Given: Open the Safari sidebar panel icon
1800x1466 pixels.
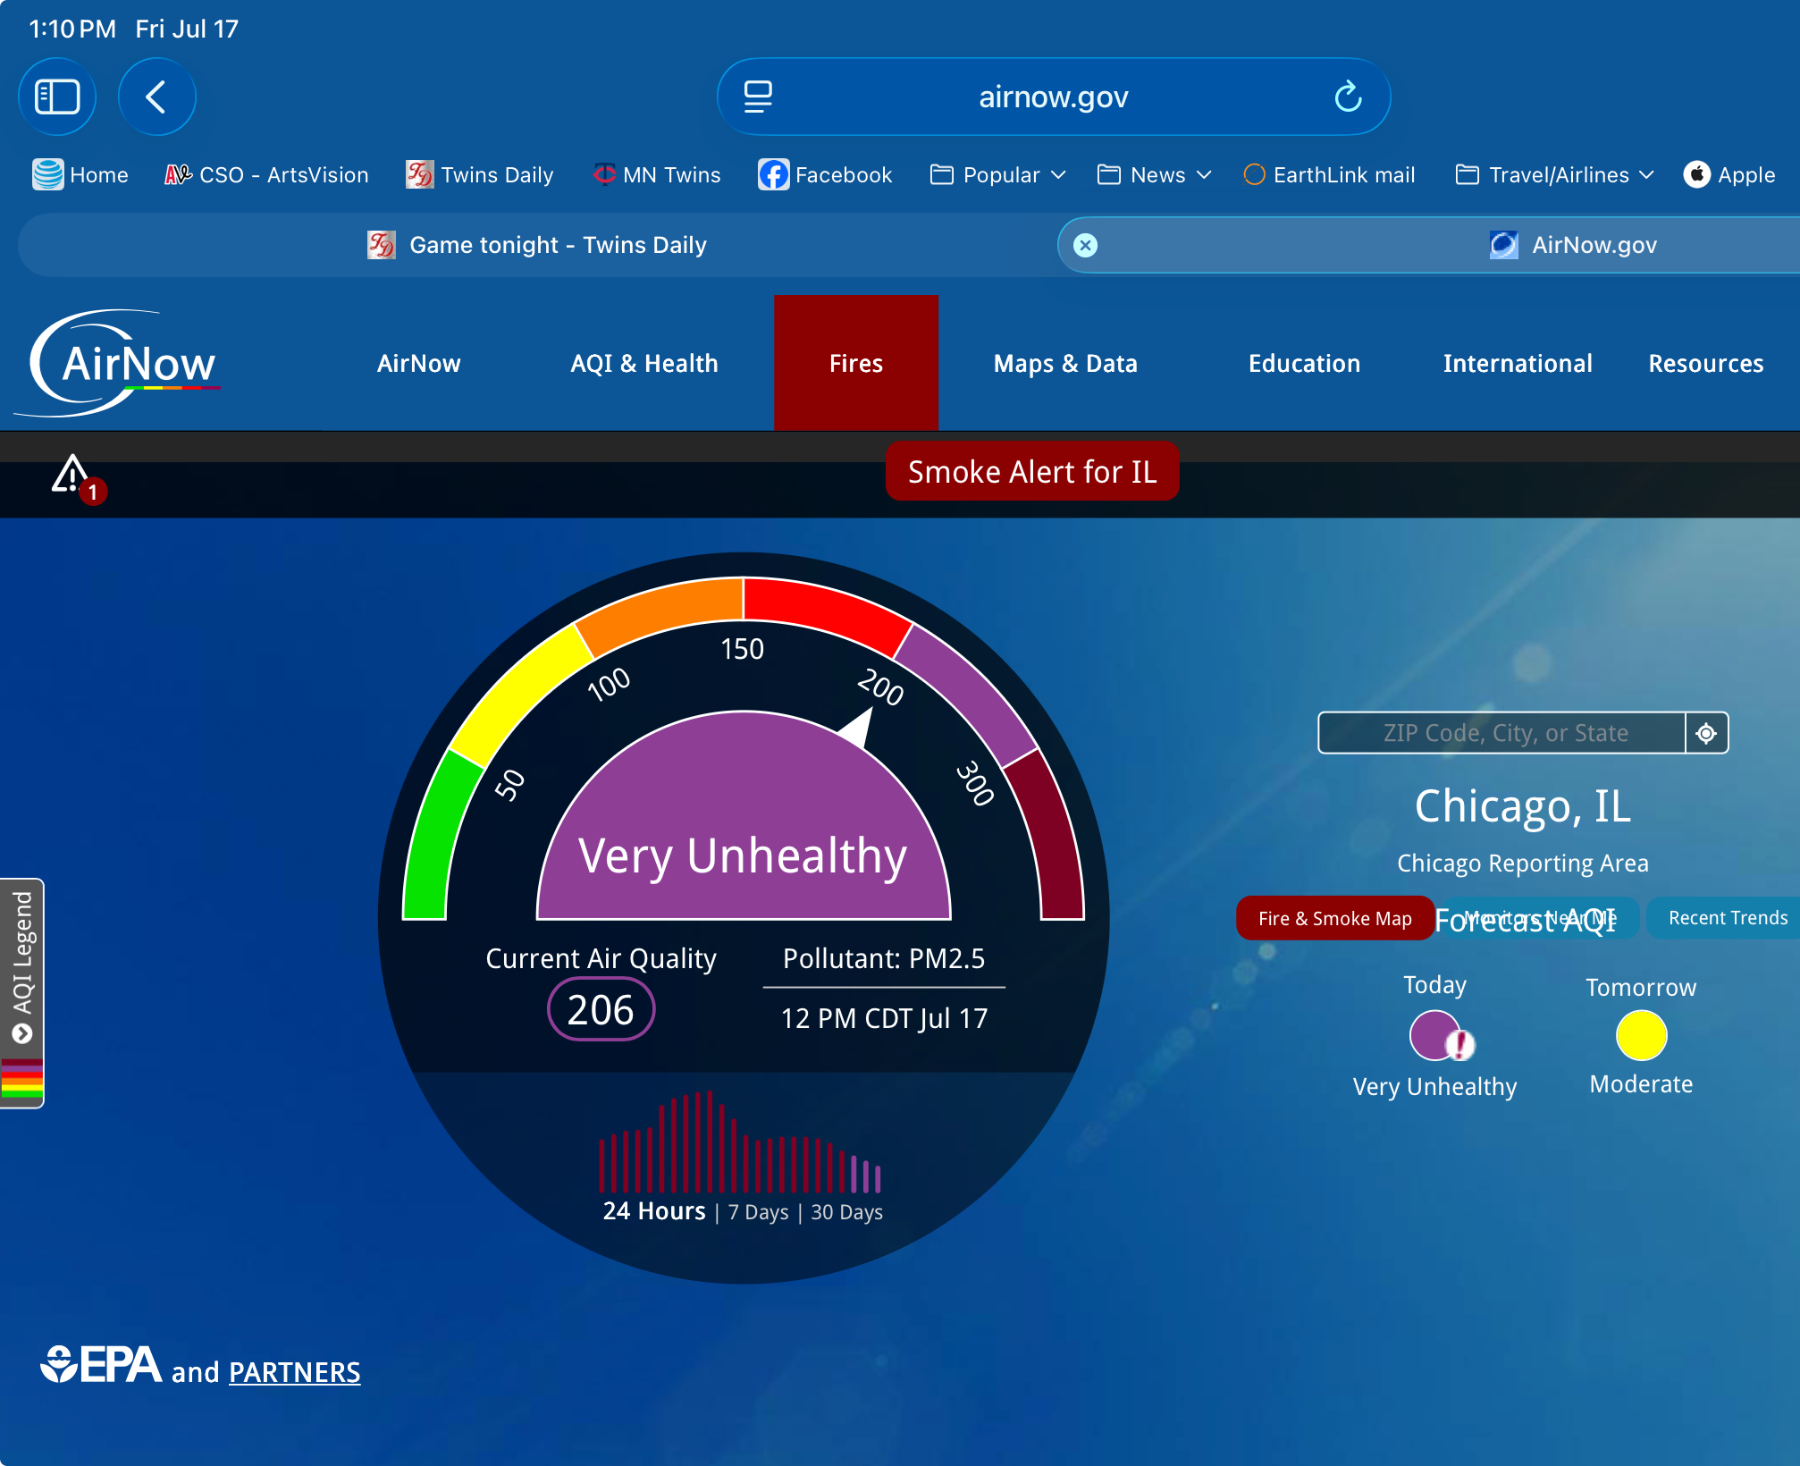Looking at the screenshot, I should point(57,97).
